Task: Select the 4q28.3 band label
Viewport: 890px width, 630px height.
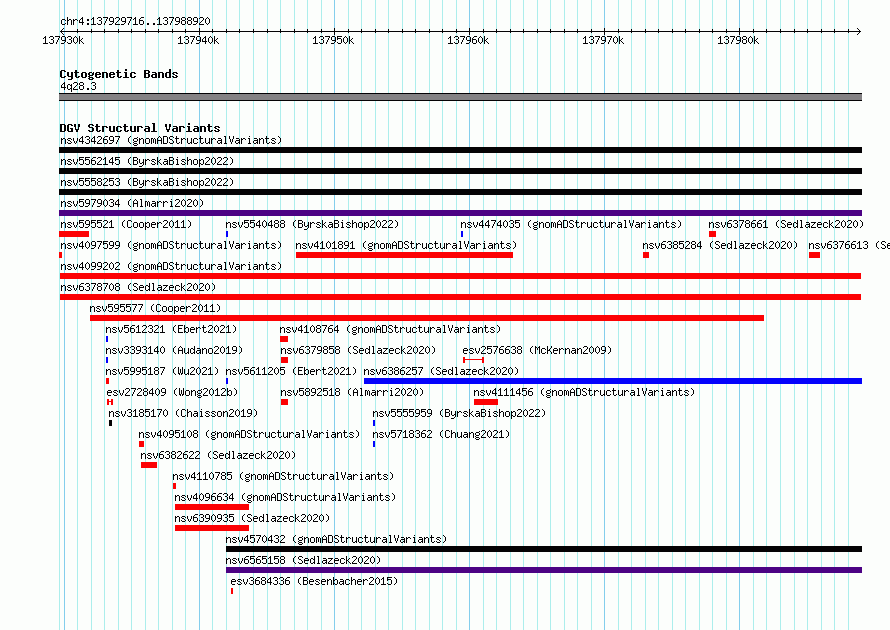Action: (78, 86)
